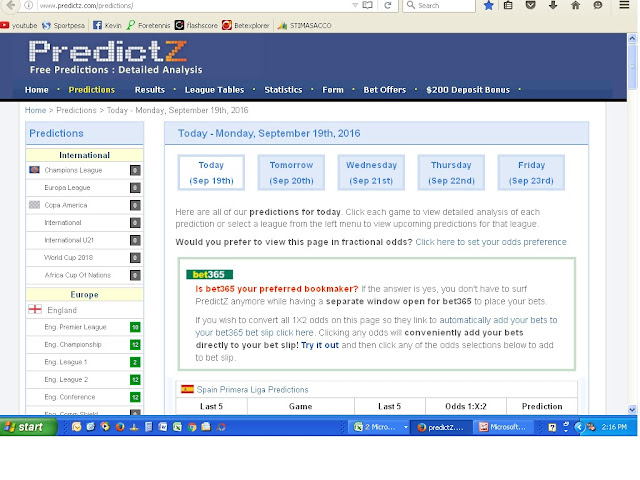Launch Excel from quick launch bar
Screen dimensions: 640x480
coord(177,427)
